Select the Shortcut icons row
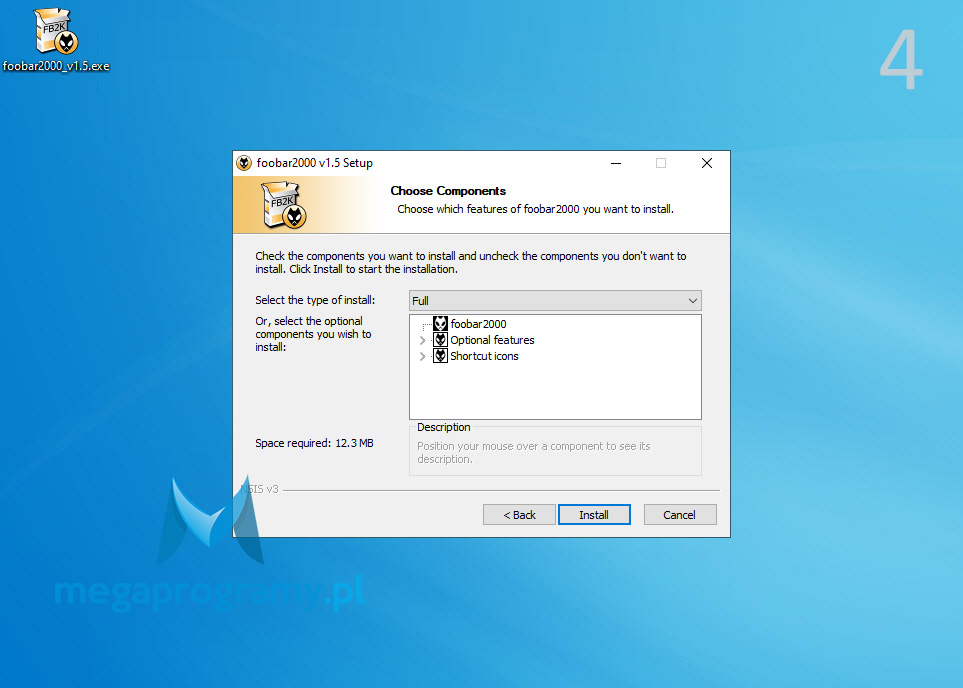Image resolution: width=963 pixels, height=688 pixels. tap(484, 356)
